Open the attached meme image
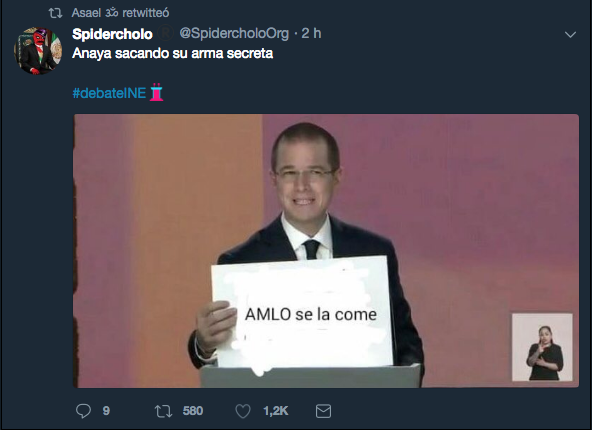Screen dimensions: 592x430 [x=326, y=251]
